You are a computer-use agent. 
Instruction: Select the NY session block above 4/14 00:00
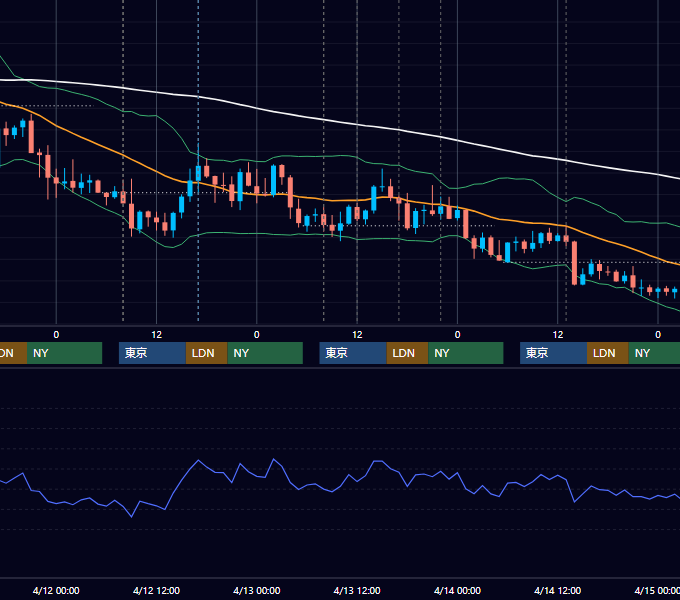point(465,353)
